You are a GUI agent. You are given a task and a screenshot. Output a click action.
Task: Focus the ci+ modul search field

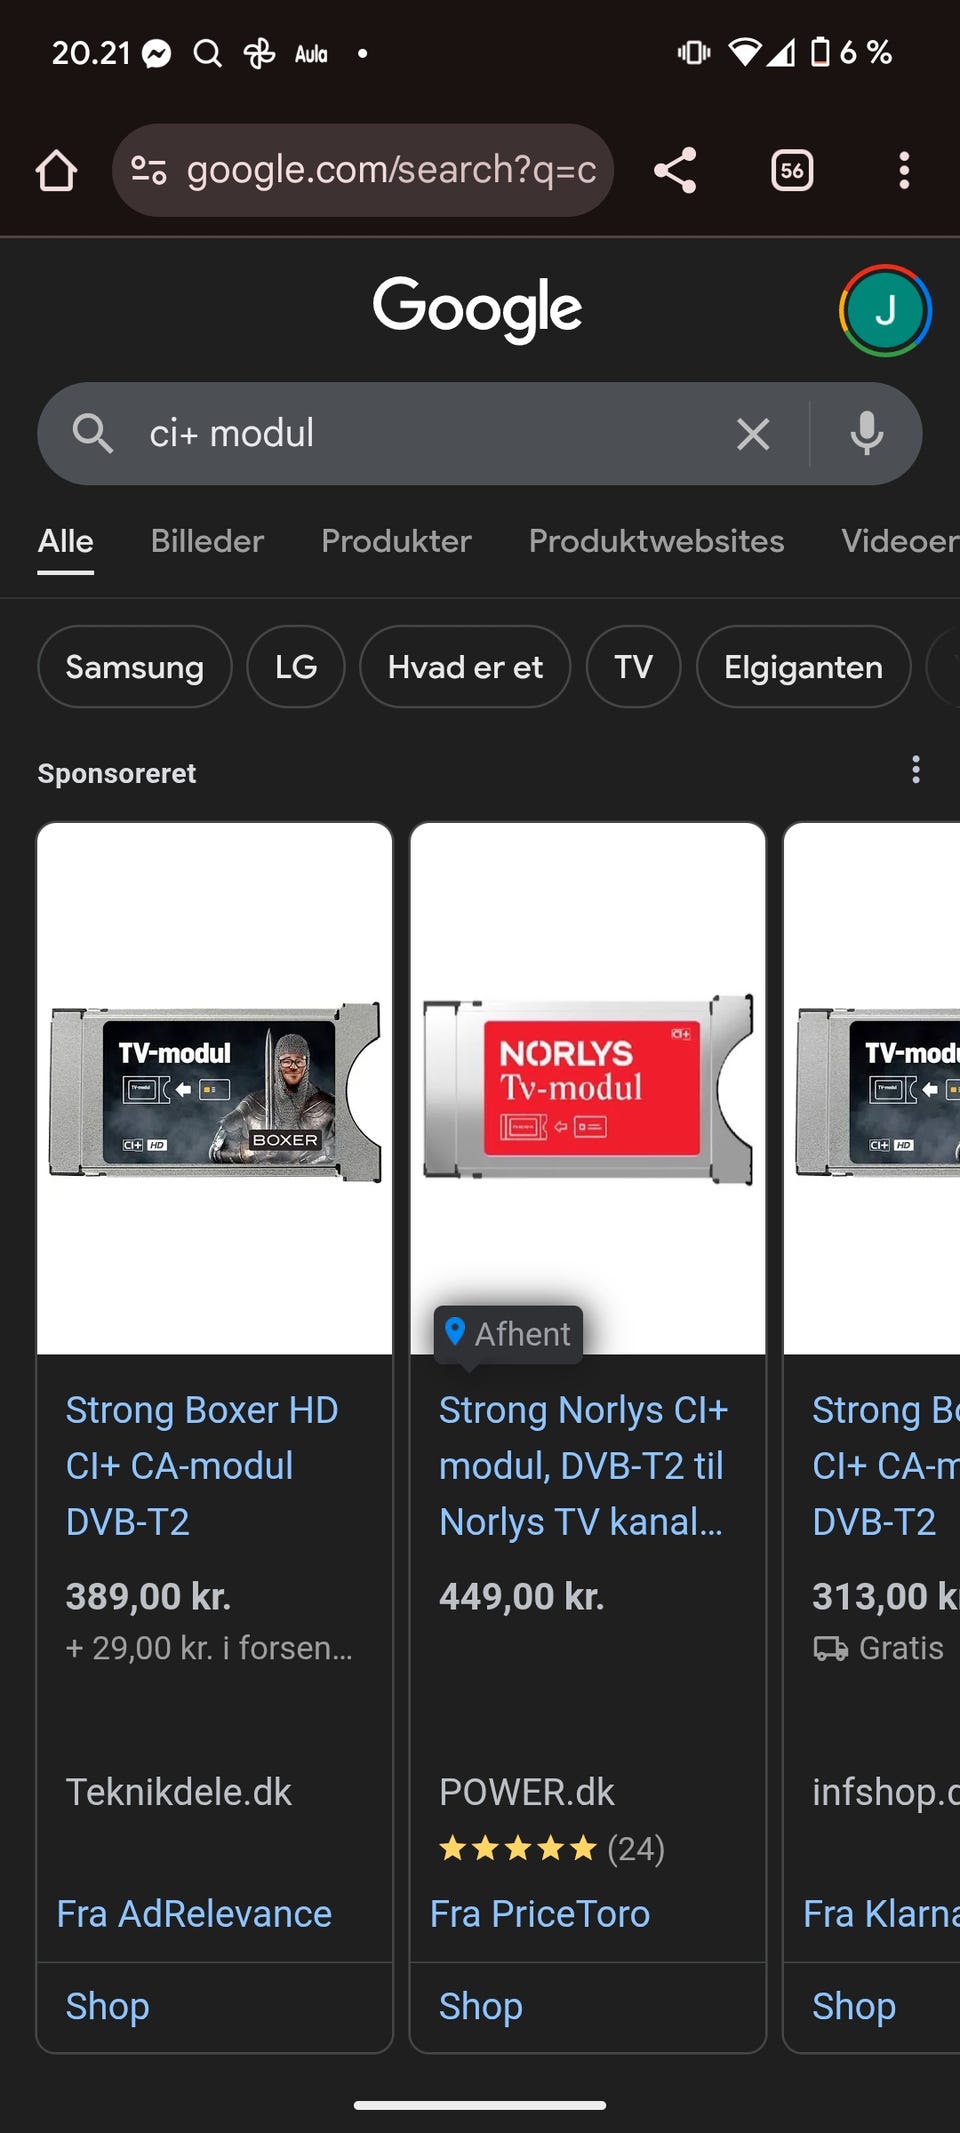click(x=430, y=434)
